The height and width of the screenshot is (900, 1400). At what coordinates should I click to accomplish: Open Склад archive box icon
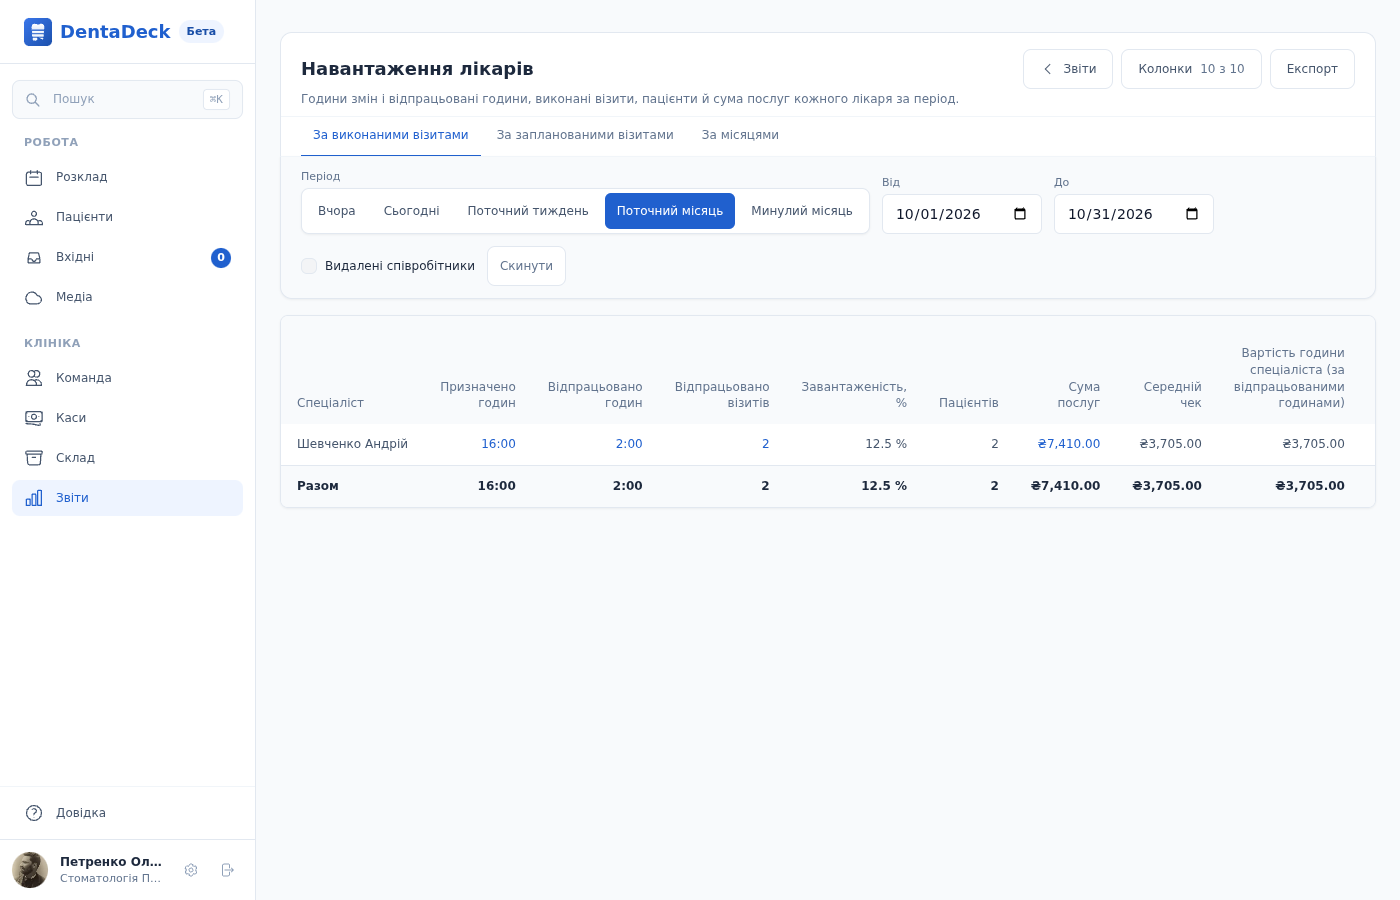pyautogui.click(x=34, y=458)
